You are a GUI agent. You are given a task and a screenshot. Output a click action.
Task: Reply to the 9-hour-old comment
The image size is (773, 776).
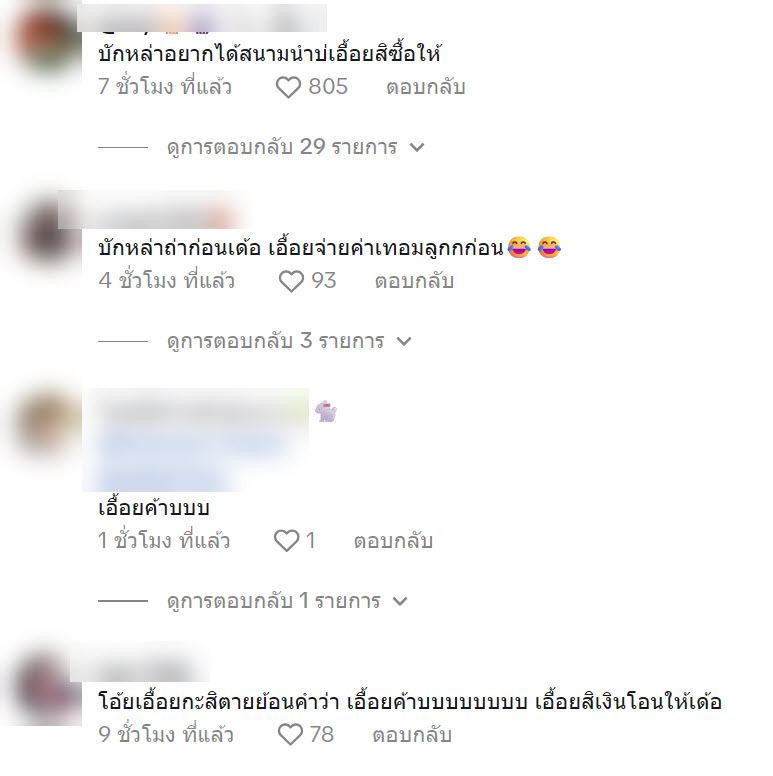tap(412, 734)
